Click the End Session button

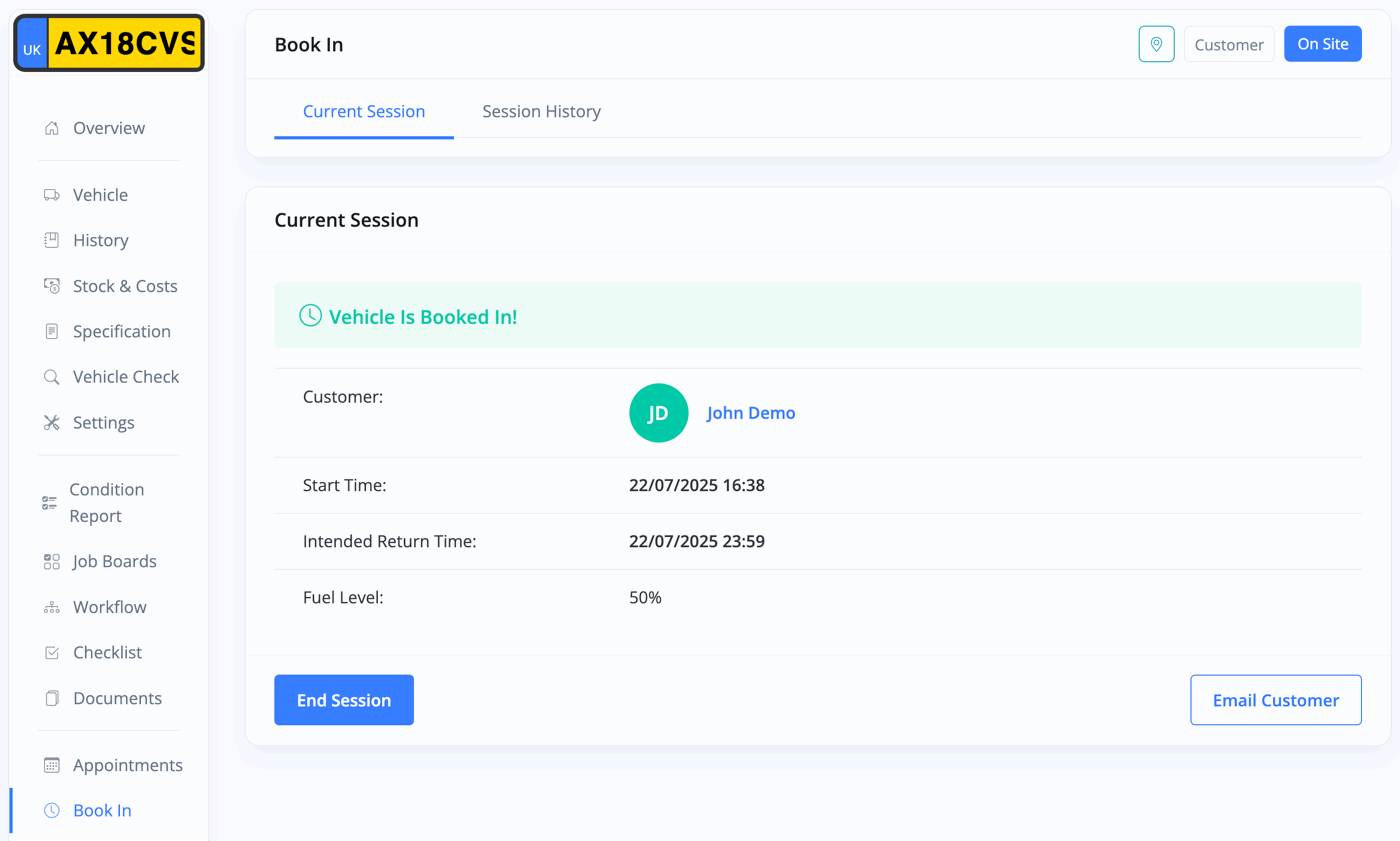coord(344,700)
